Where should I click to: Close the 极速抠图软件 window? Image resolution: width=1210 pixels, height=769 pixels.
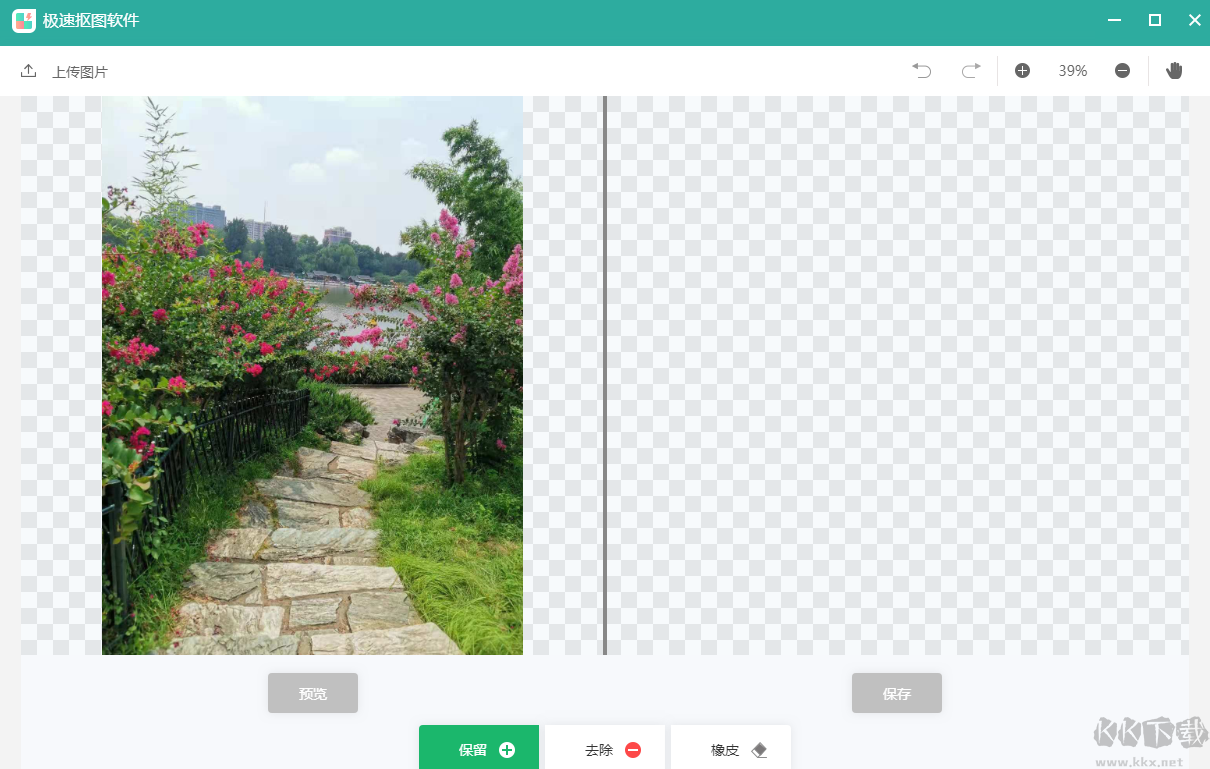pyautogui.click(x=1194, y=21)
